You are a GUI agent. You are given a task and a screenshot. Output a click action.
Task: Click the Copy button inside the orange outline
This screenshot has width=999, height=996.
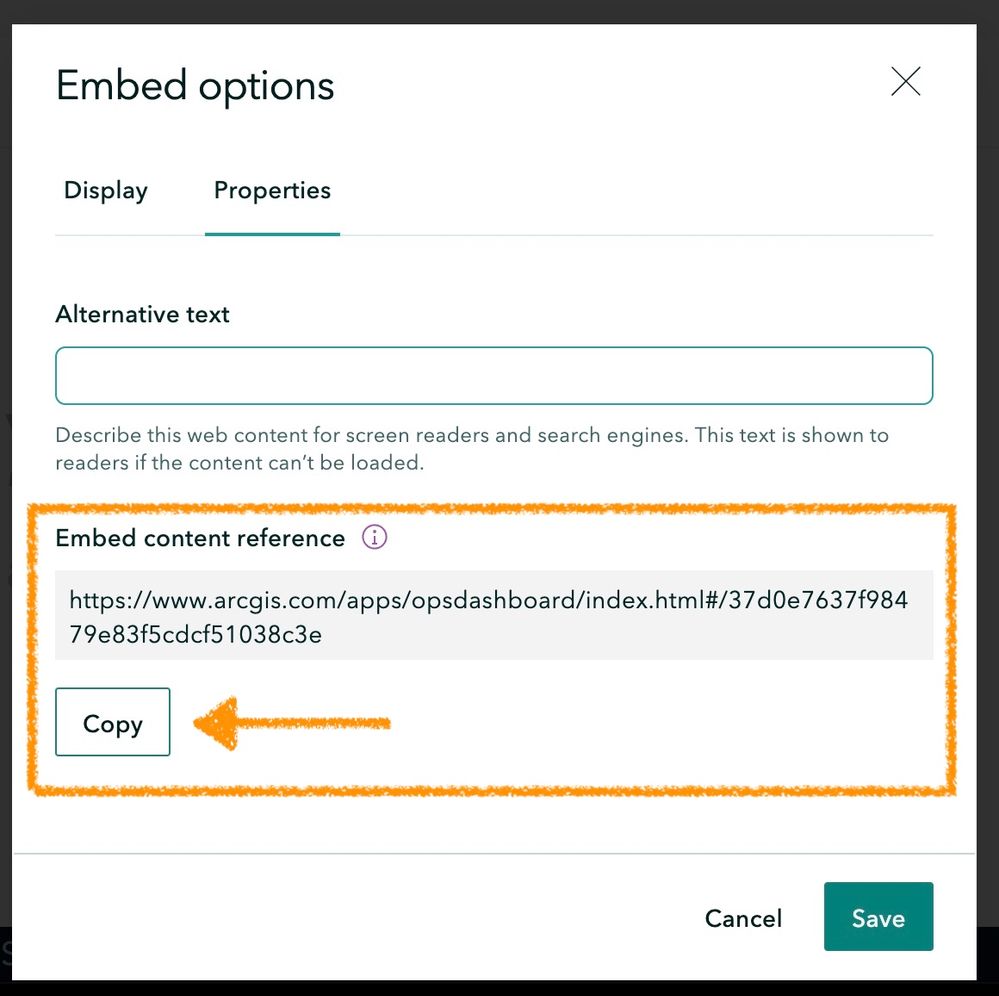112,722
